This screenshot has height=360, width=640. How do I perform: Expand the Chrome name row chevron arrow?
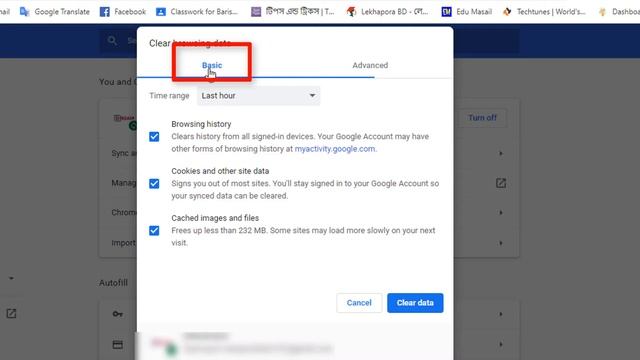coord(501,213)
